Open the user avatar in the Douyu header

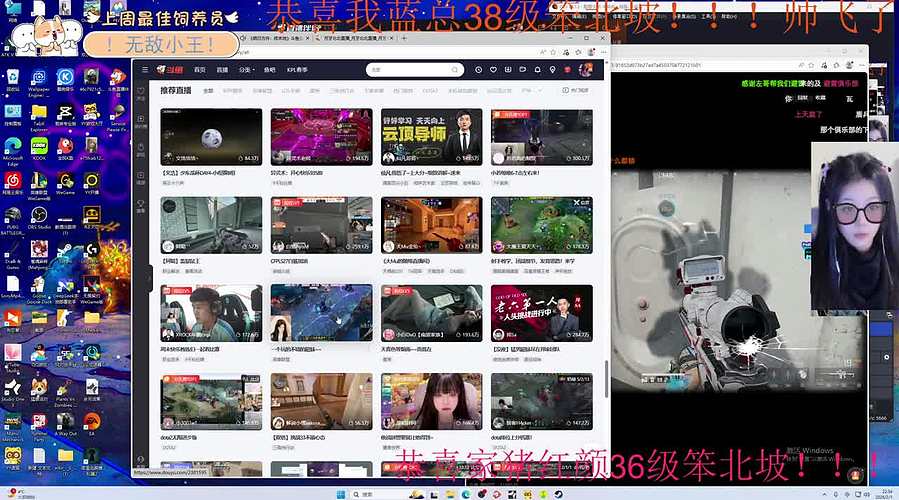(x=586, y=69)
